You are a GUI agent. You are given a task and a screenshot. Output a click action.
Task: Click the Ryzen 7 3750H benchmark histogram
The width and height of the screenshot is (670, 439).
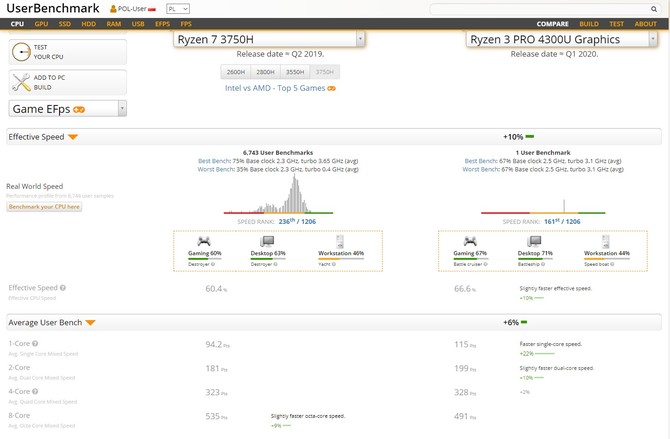[x=278, y=194]
